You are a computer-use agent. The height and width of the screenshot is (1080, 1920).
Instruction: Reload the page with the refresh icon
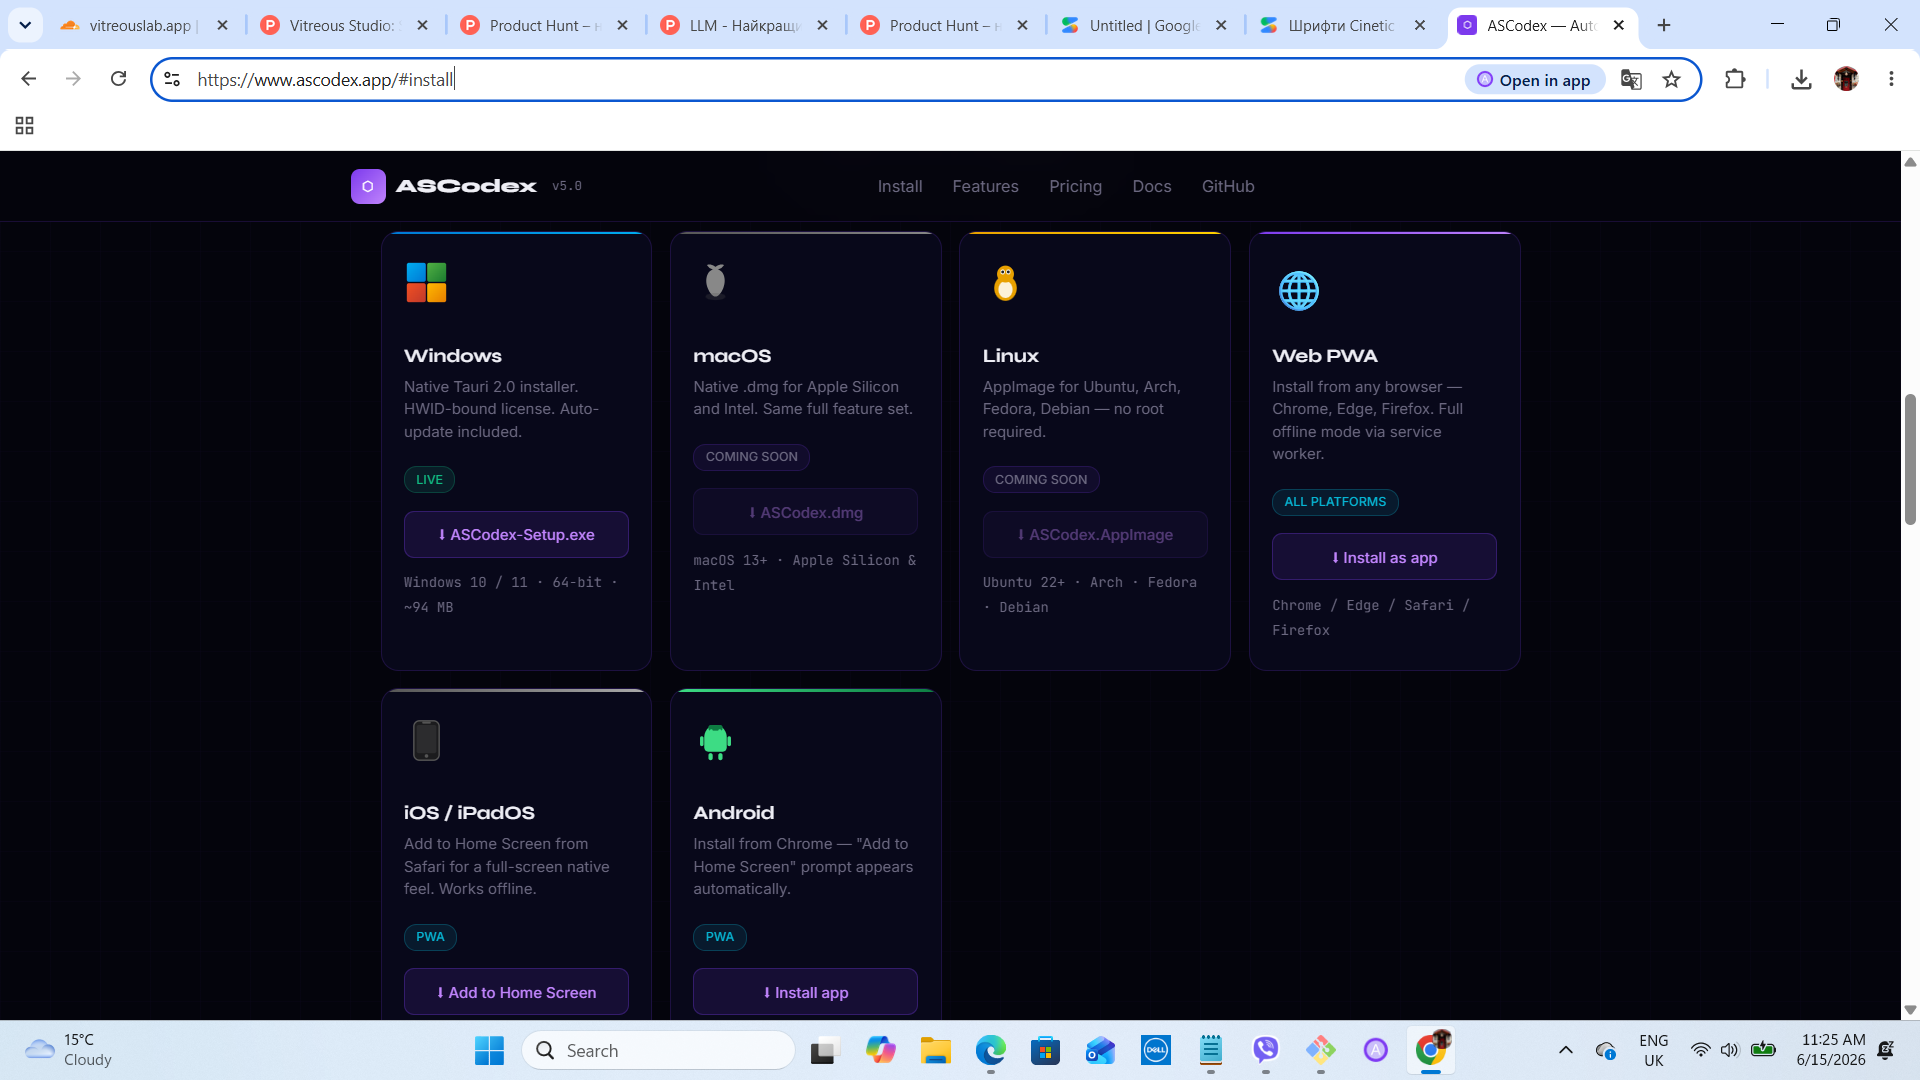(118, 79)
